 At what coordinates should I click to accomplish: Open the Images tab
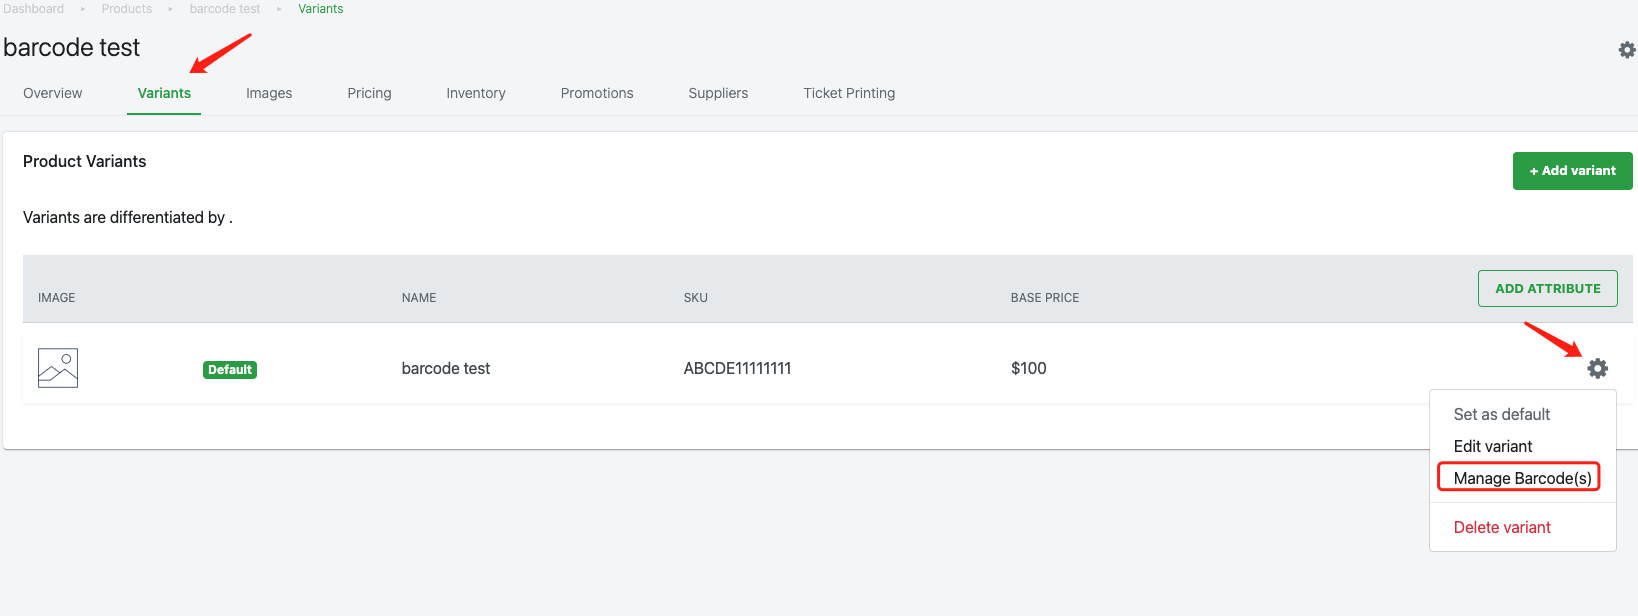(269, 93)
